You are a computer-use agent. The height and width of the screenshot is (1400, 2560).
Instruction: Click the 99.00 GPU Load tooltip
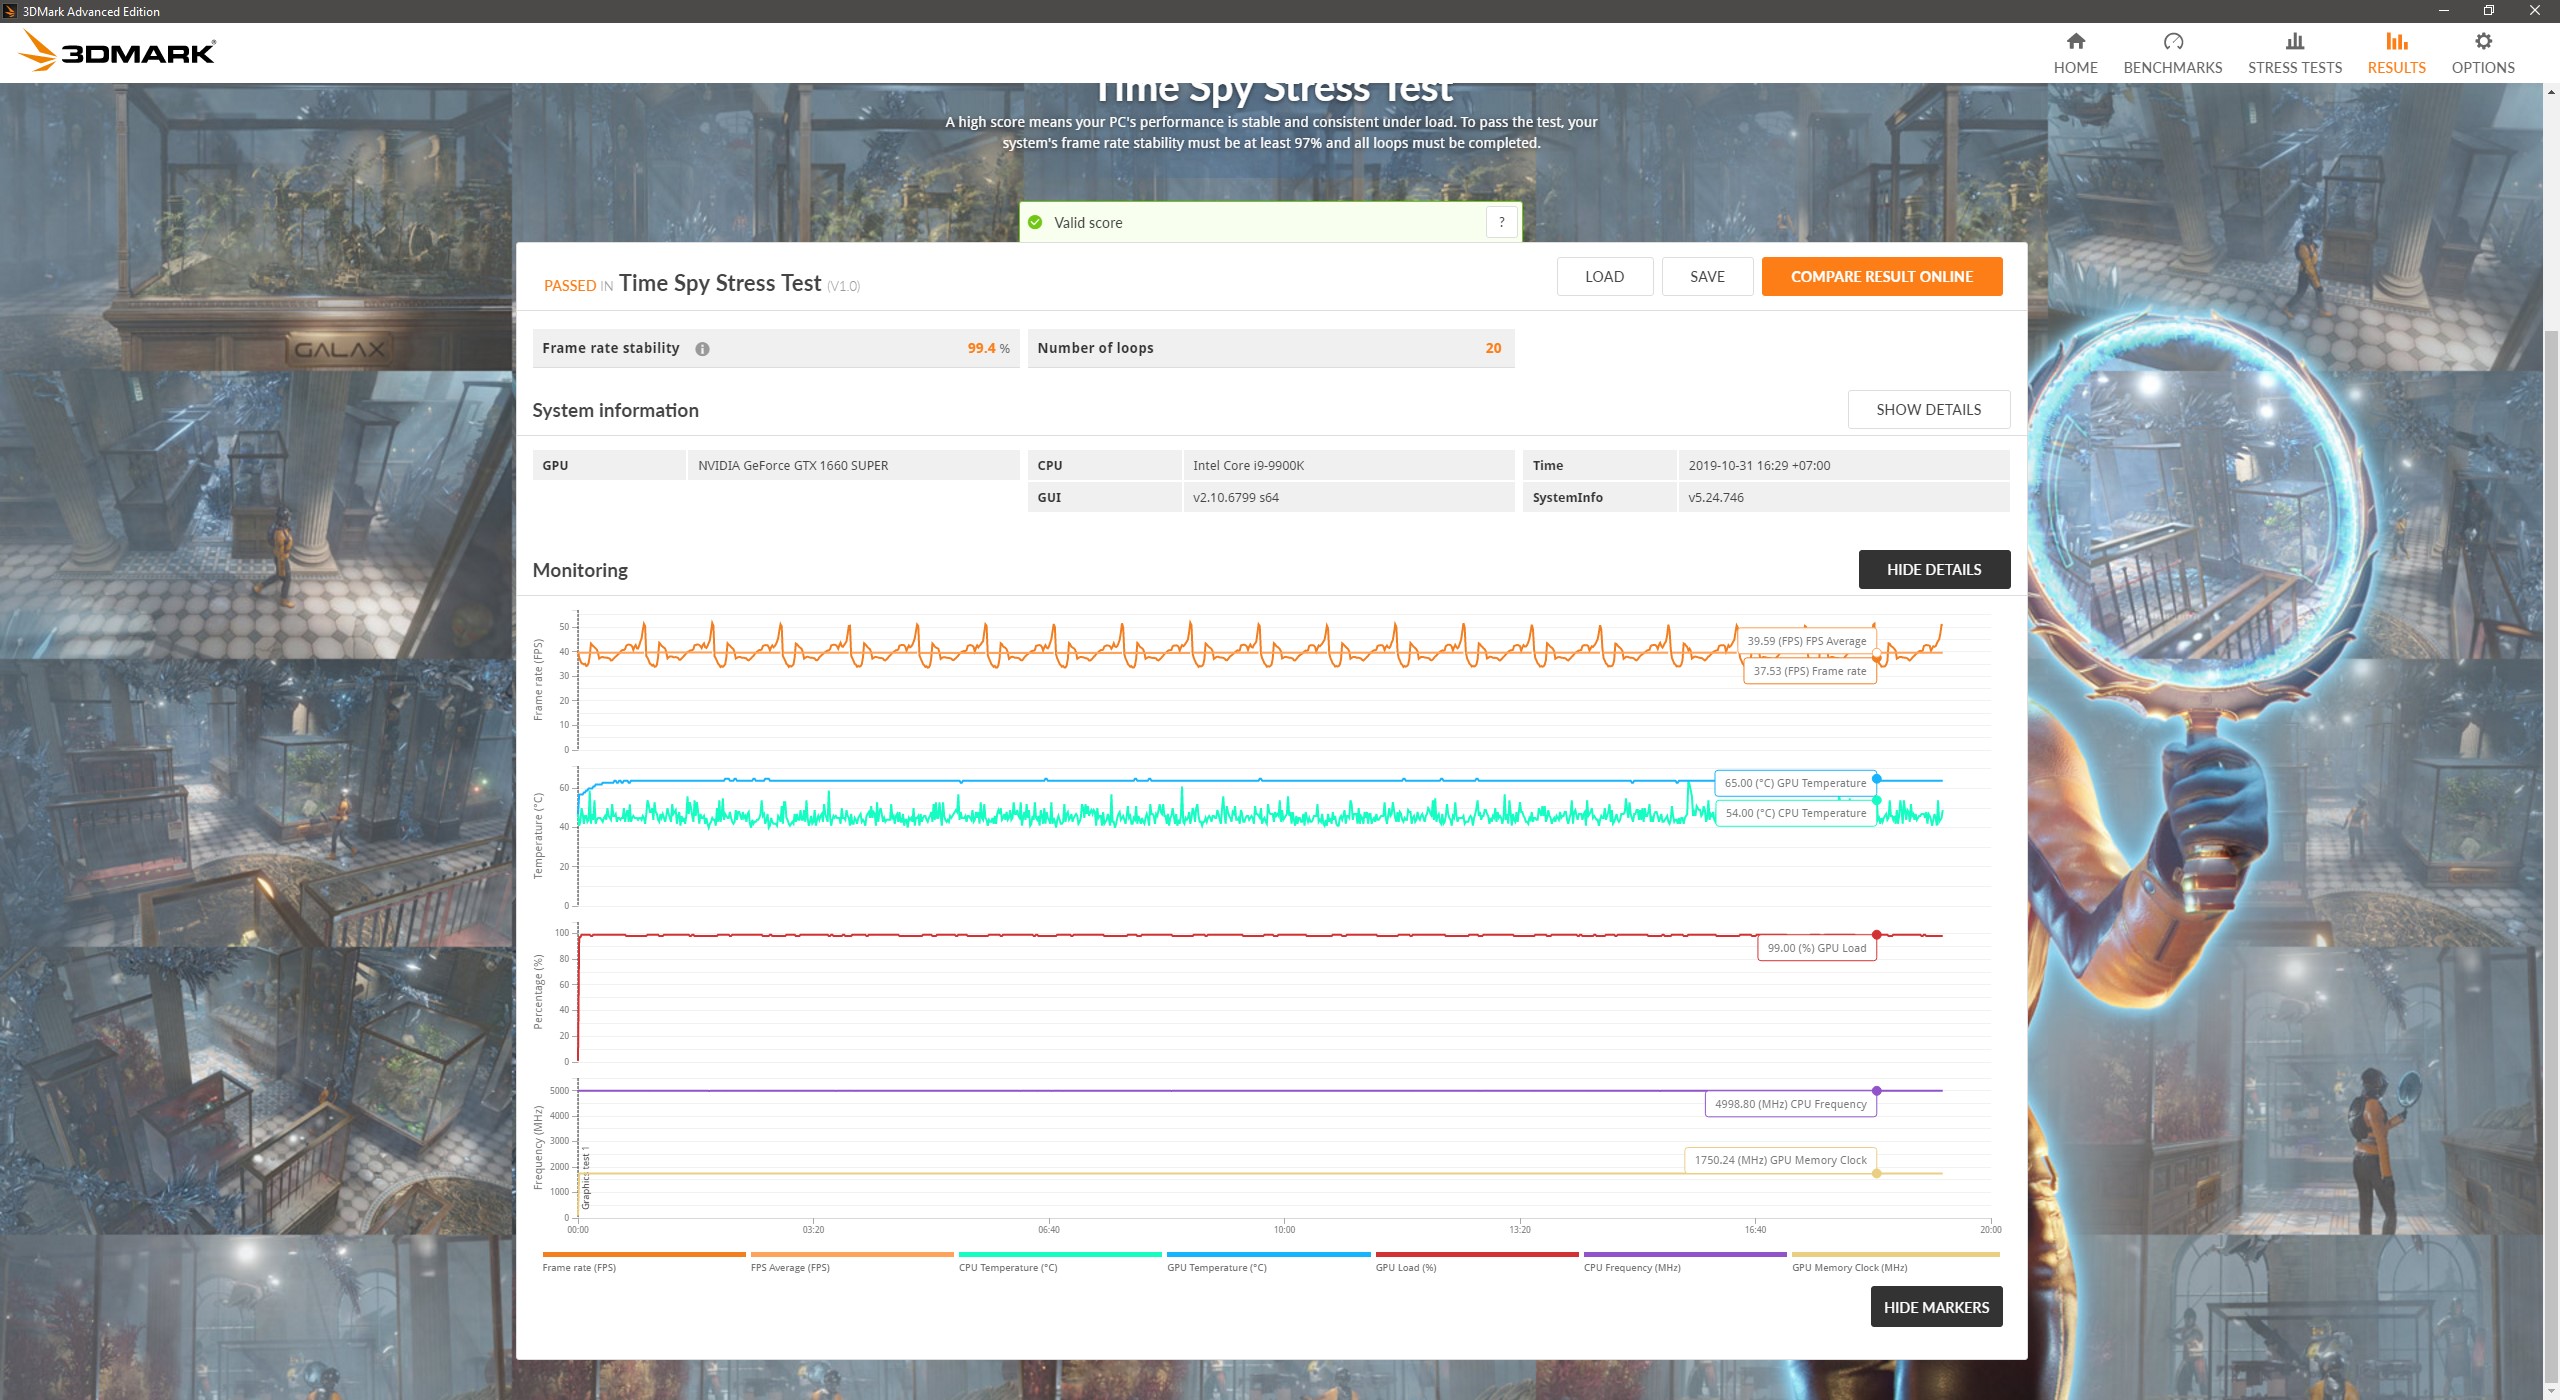1816,949
